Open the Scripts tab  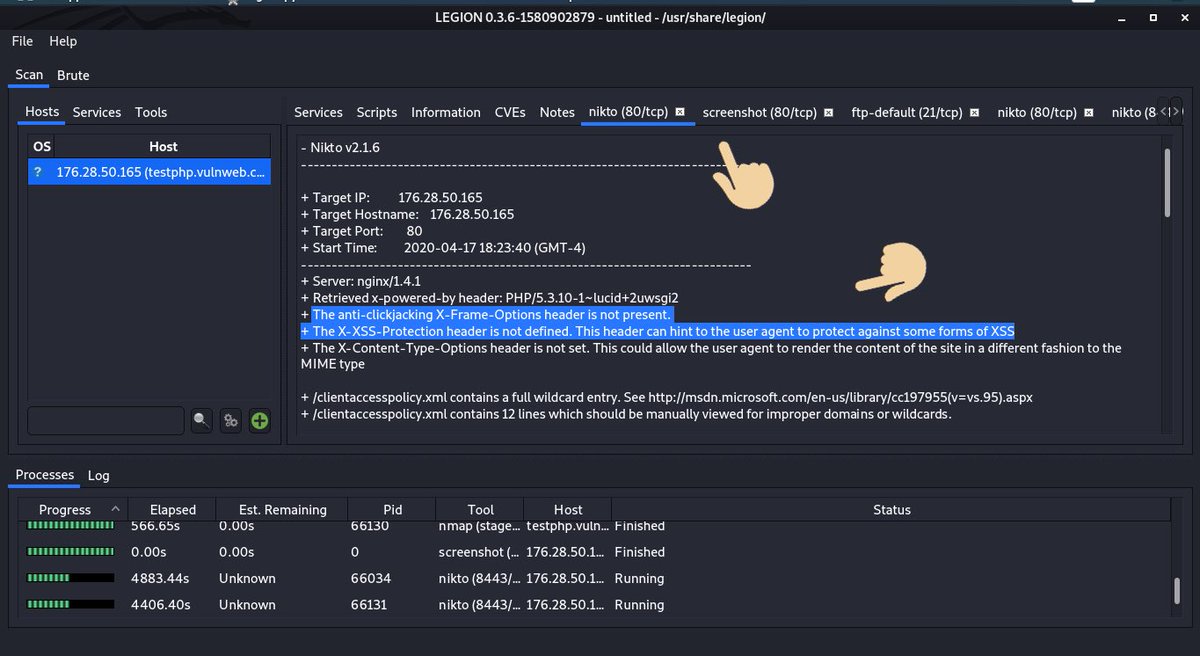click(x=376, y=112)
